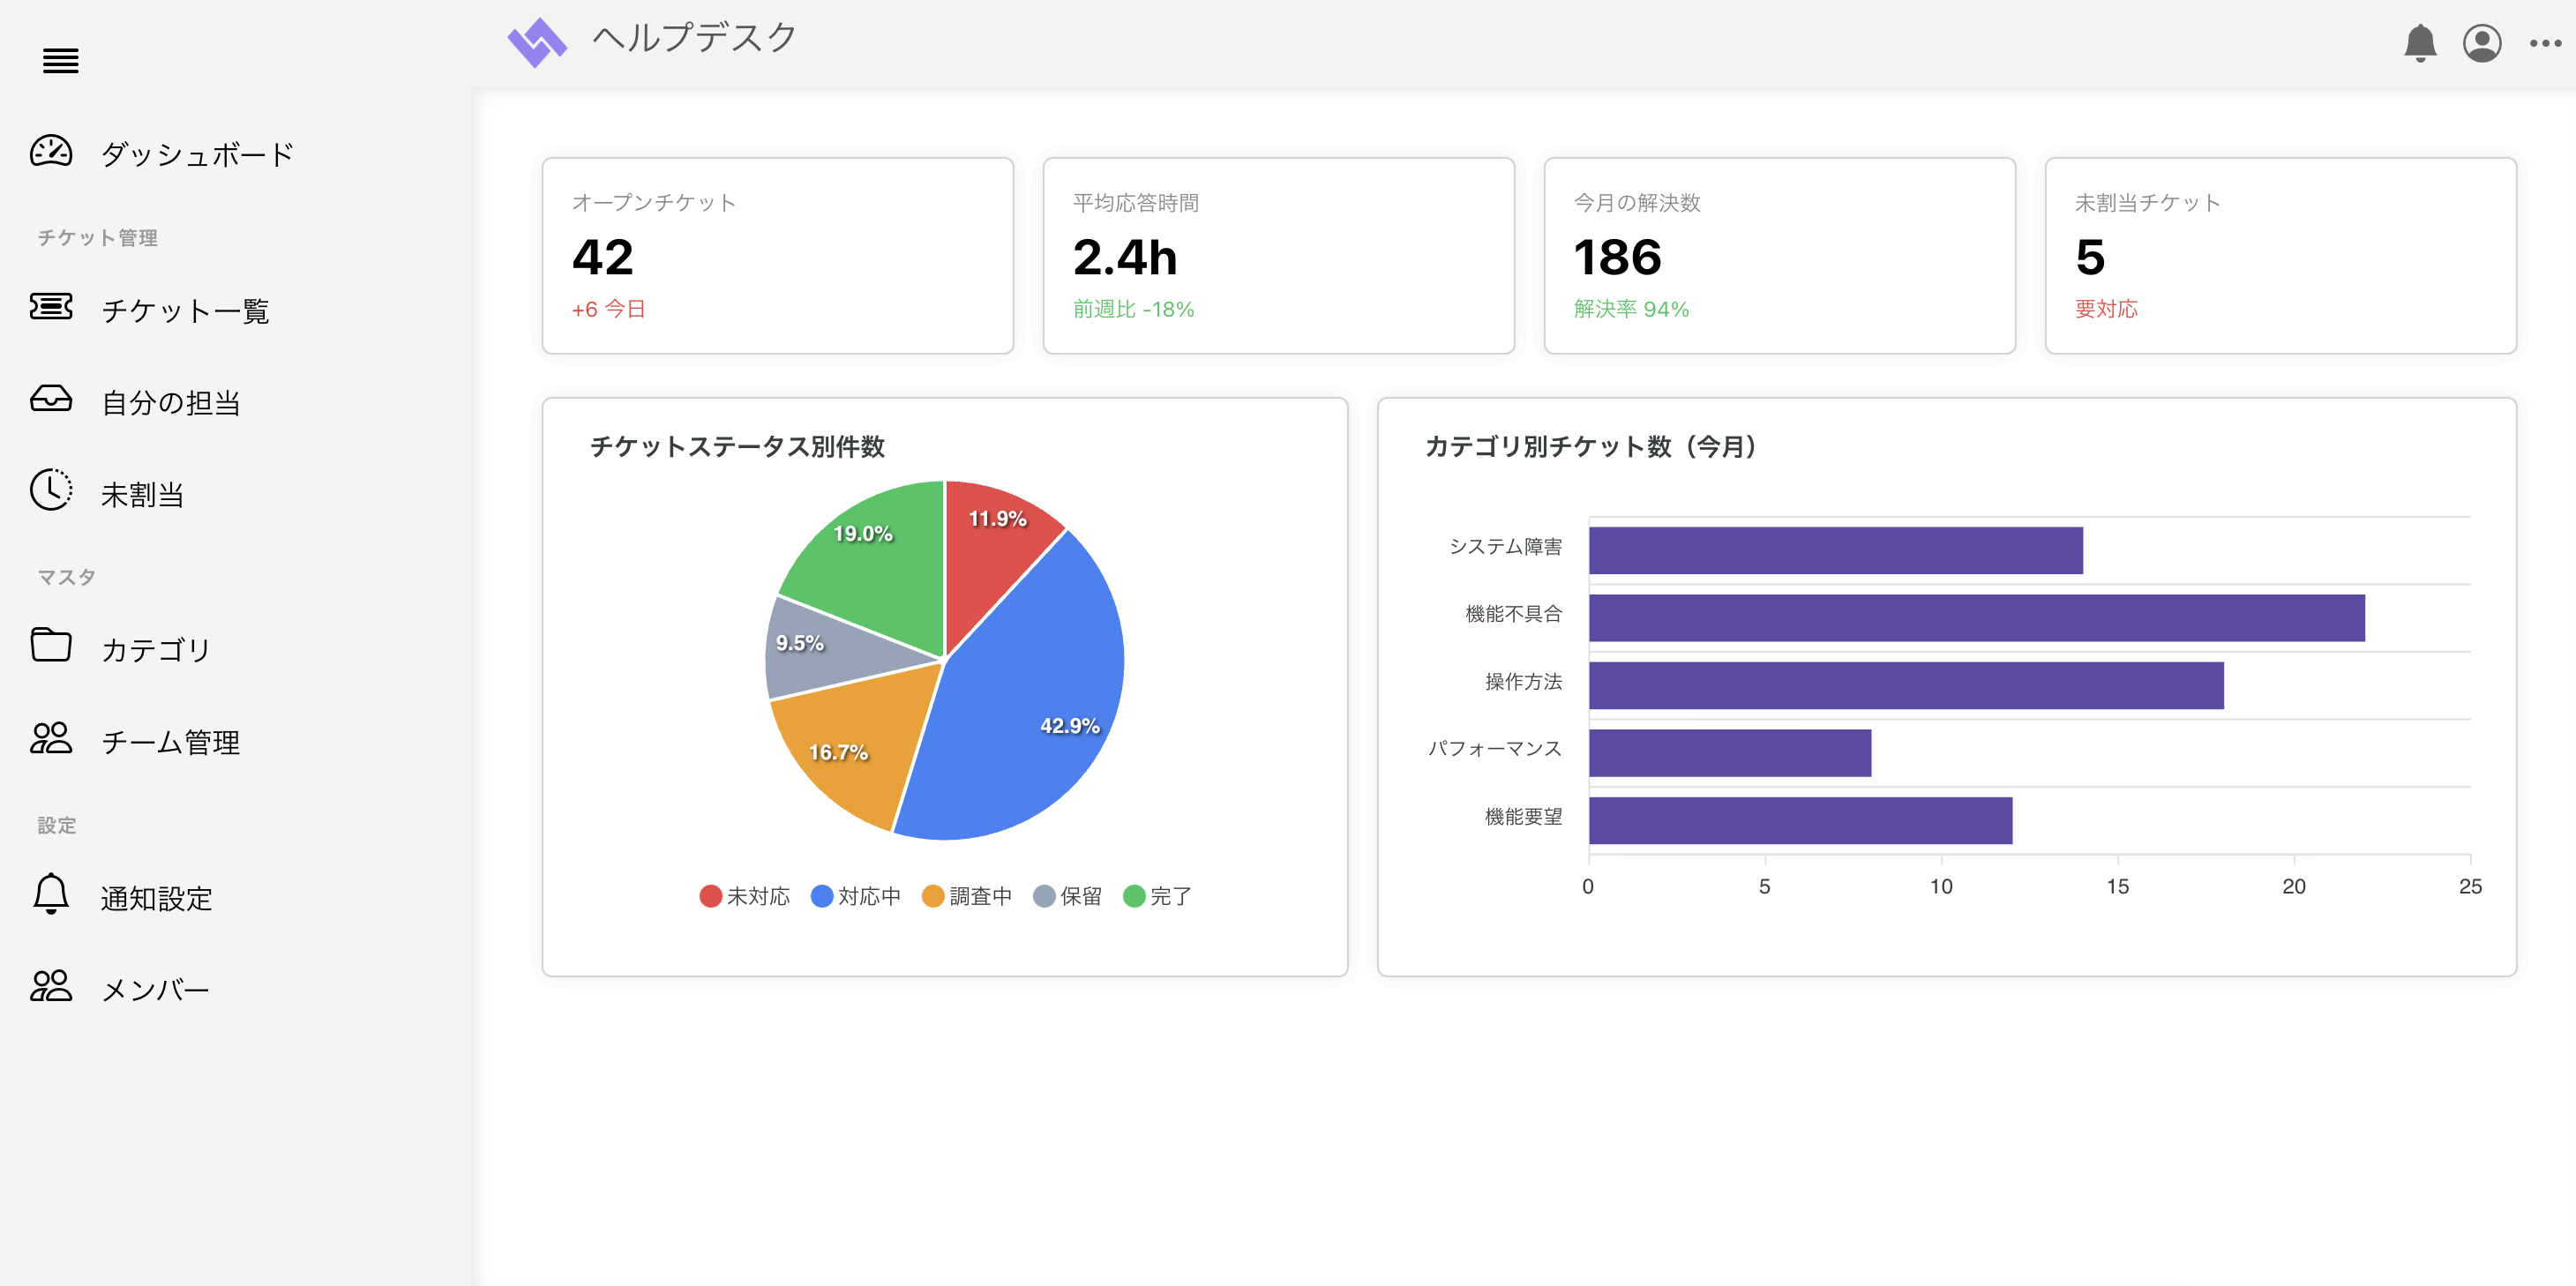Click the カテゴリ folder icon

click(51, 646)
